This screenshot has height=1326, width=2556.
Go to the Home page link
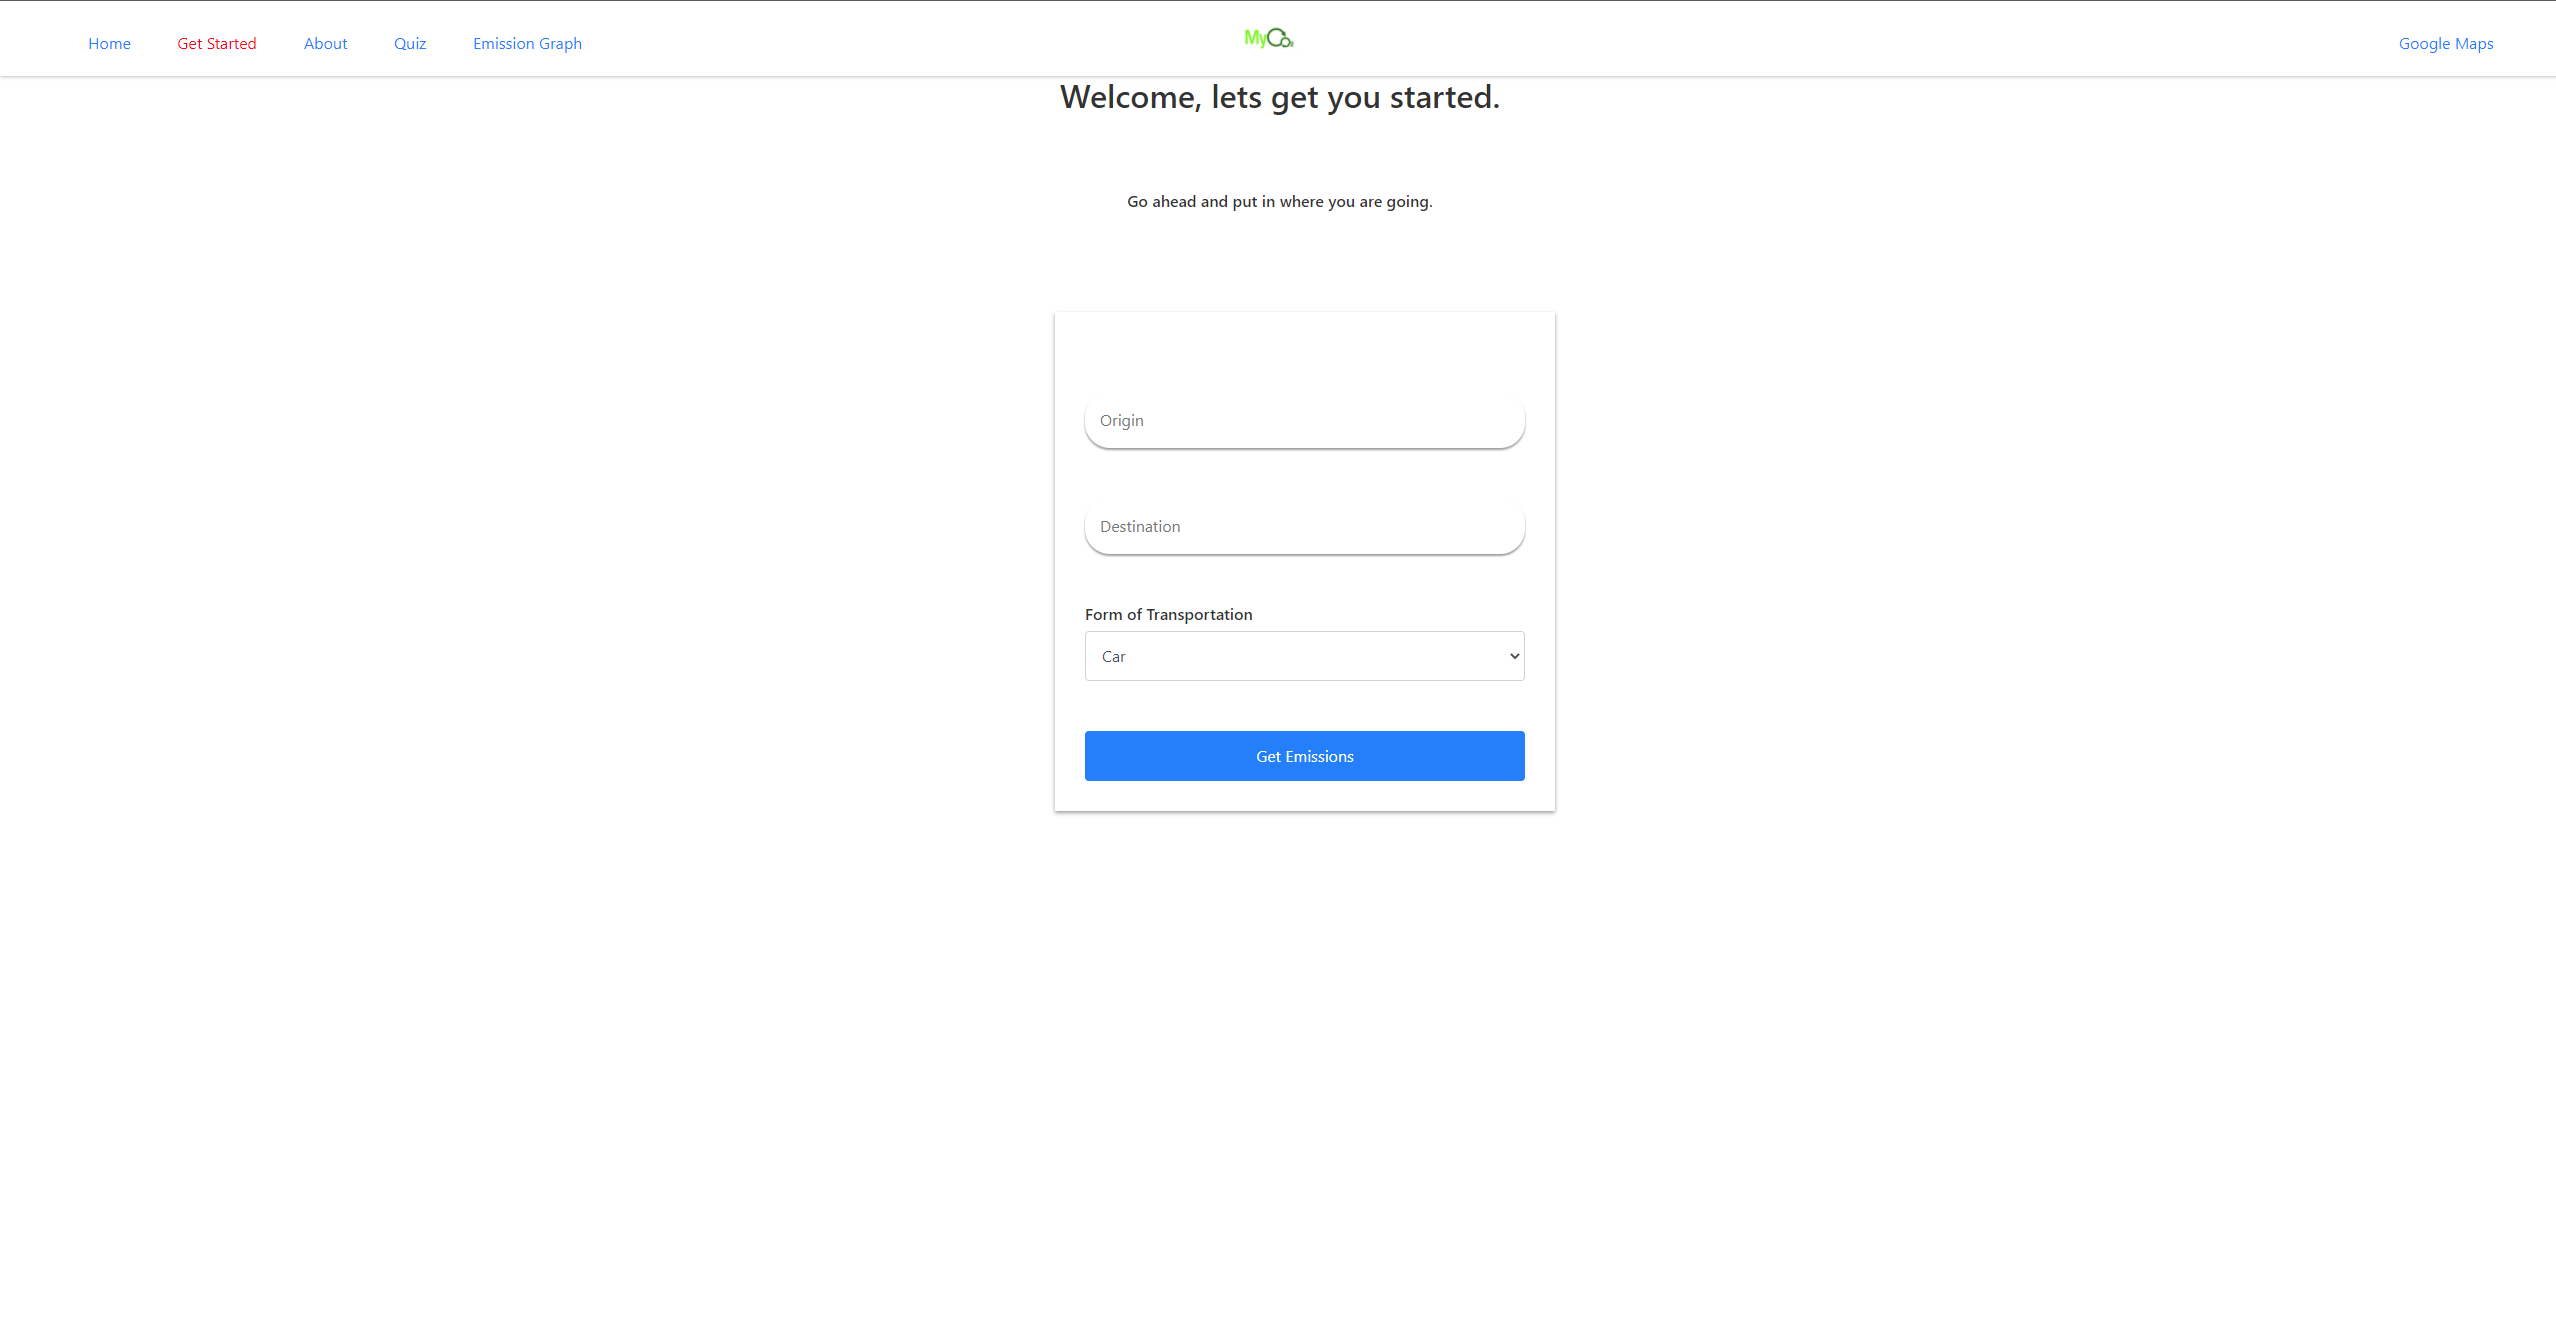[x=109, y=43]
